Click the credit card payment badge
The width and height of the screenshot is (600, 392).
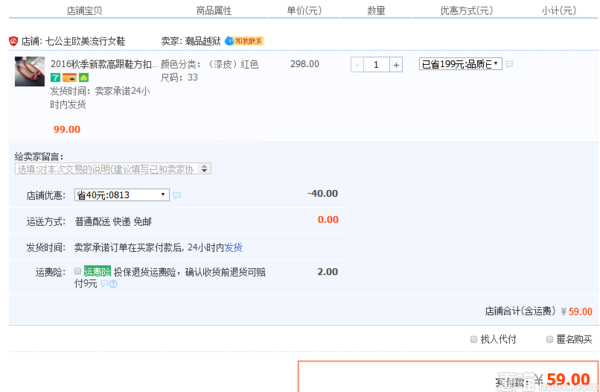70,78
